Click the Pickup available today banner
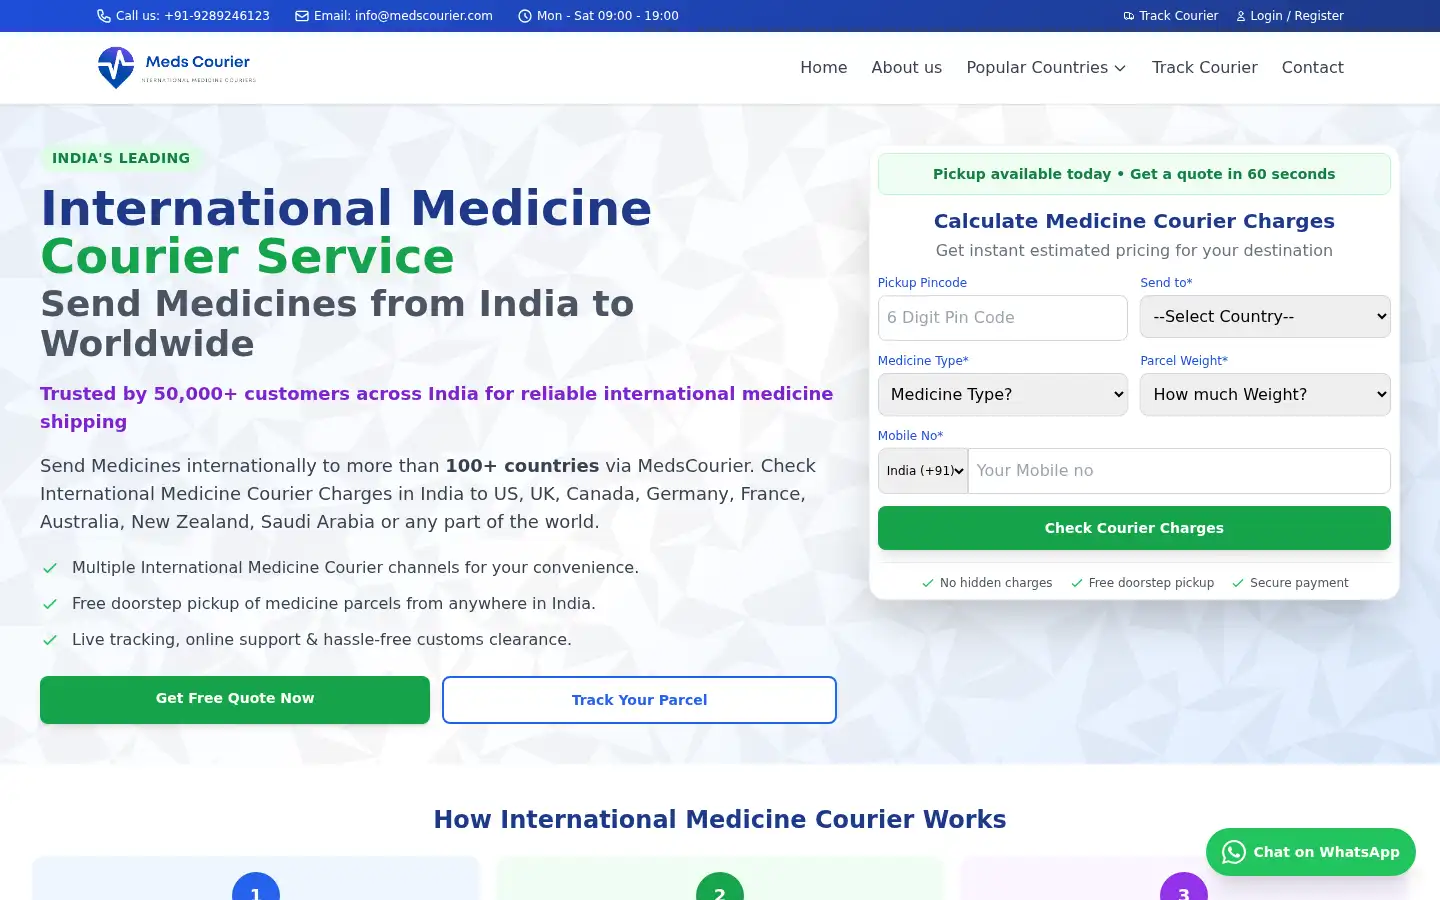 point(1134,174)
